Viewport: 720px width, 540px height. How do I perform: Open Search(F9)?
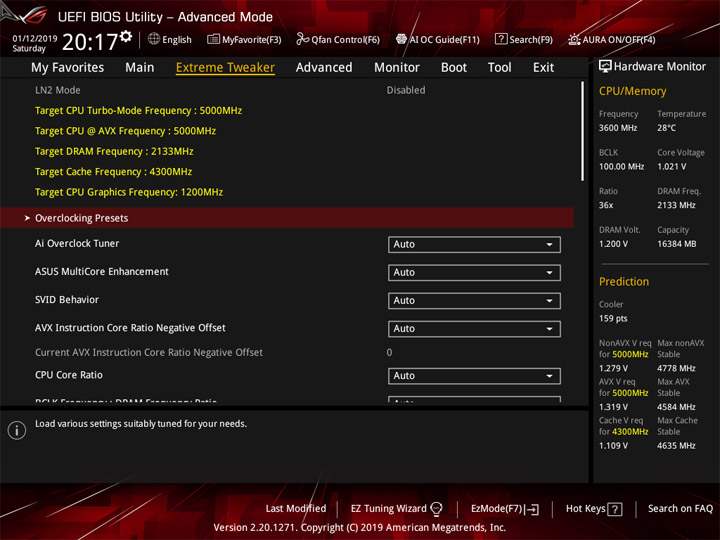click(524, 39)
